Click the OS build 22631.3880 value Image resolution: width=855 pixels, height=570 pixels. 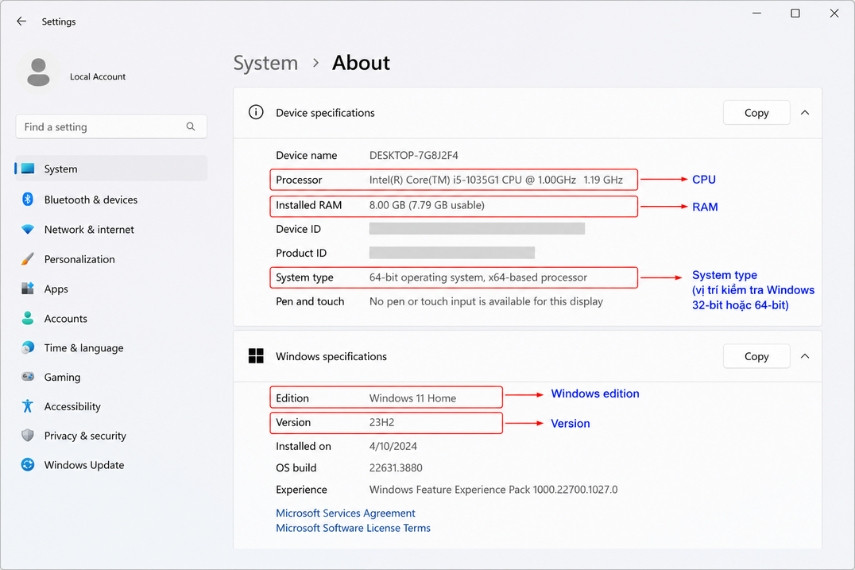click(395, 467)
